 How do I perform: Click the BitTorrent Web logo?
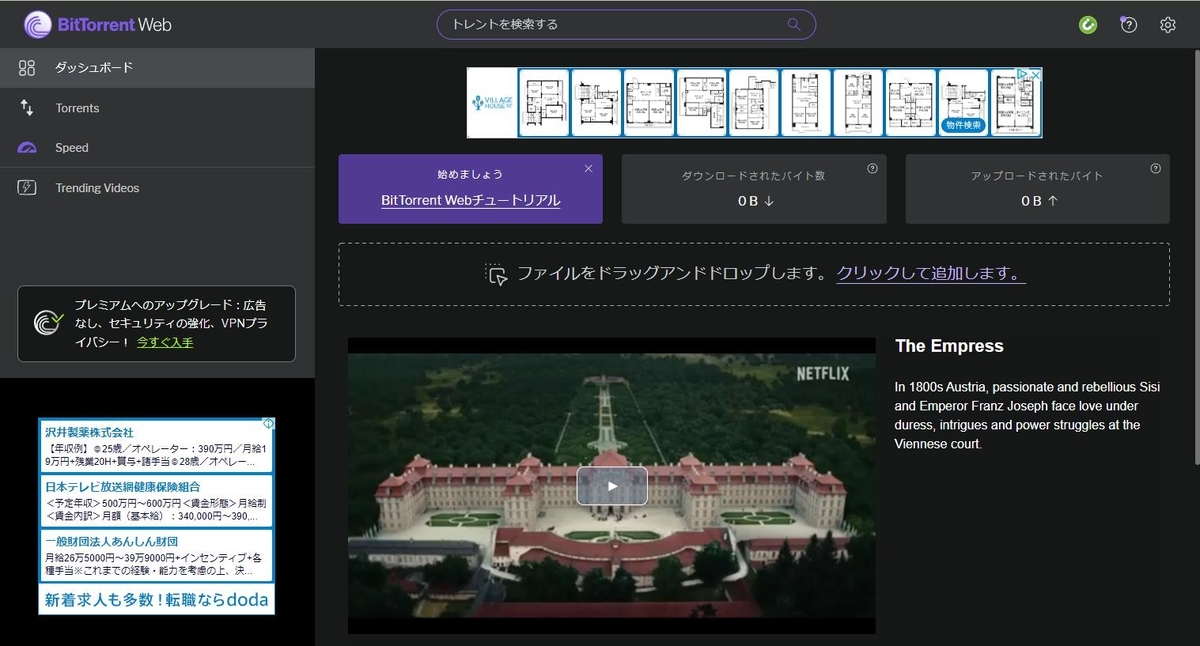click(97, 24)
